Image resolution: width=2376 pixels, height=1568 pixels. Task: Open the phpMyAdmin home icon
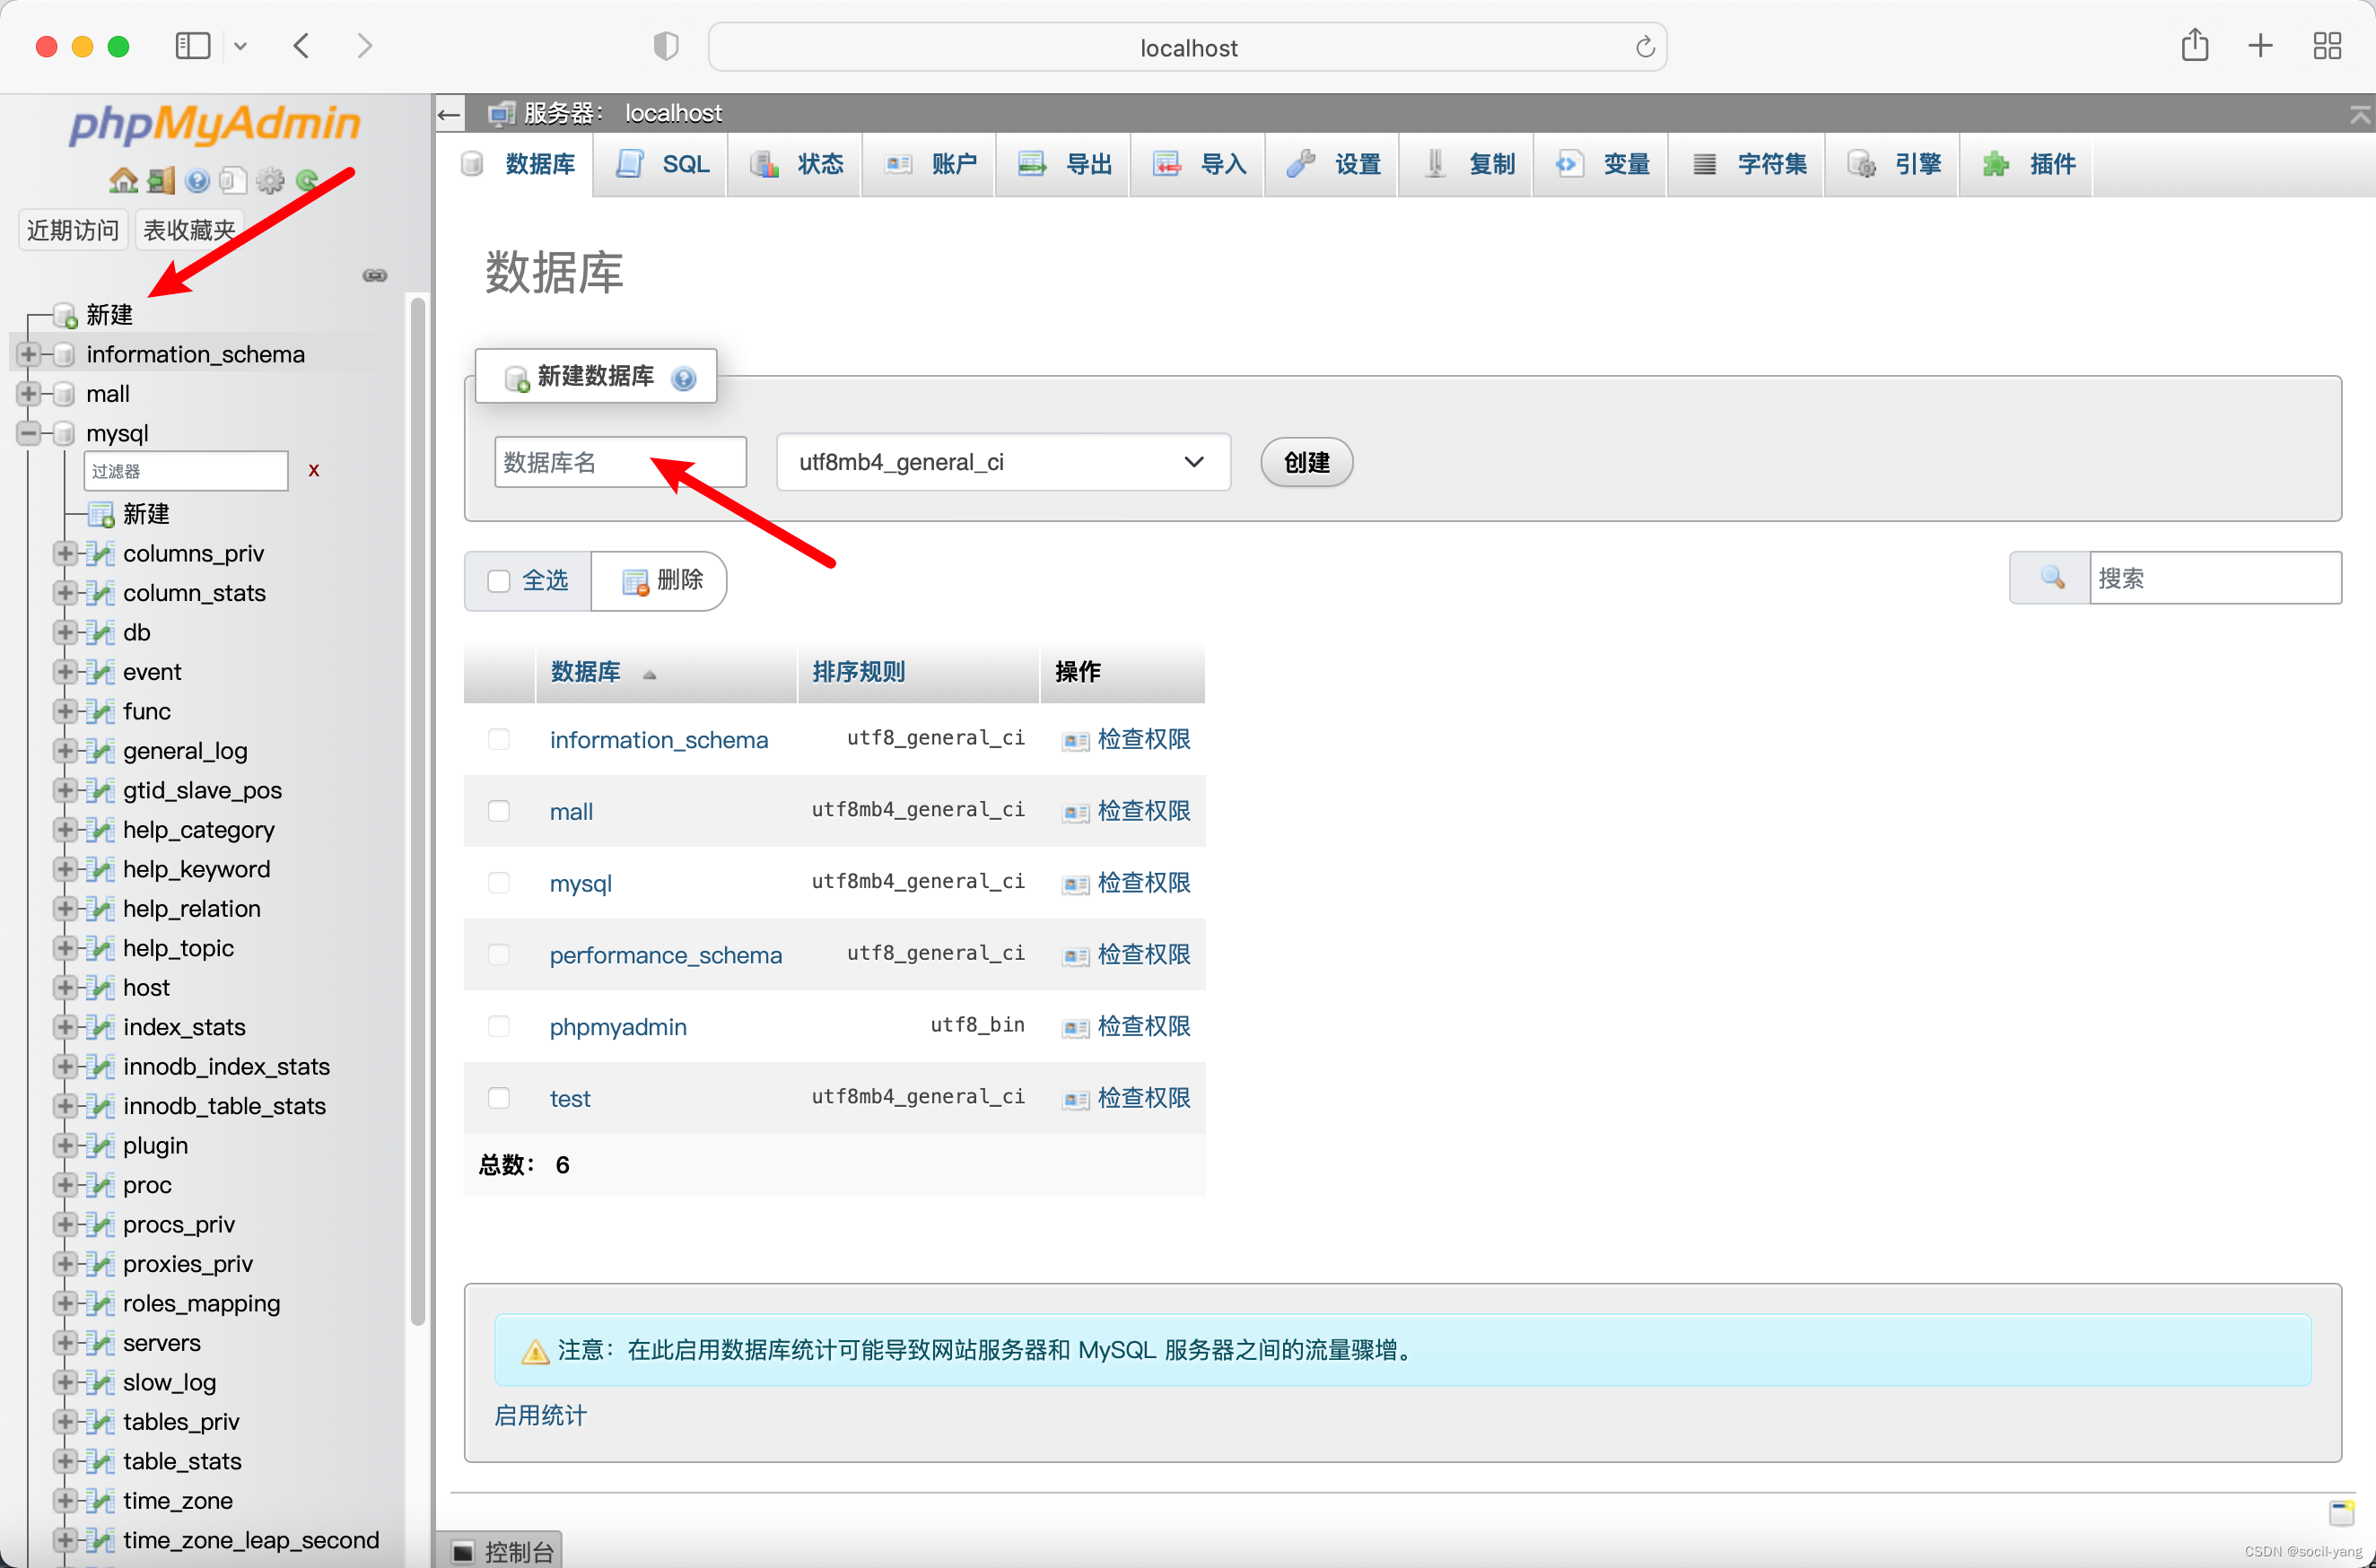click(x=123, y=181)
